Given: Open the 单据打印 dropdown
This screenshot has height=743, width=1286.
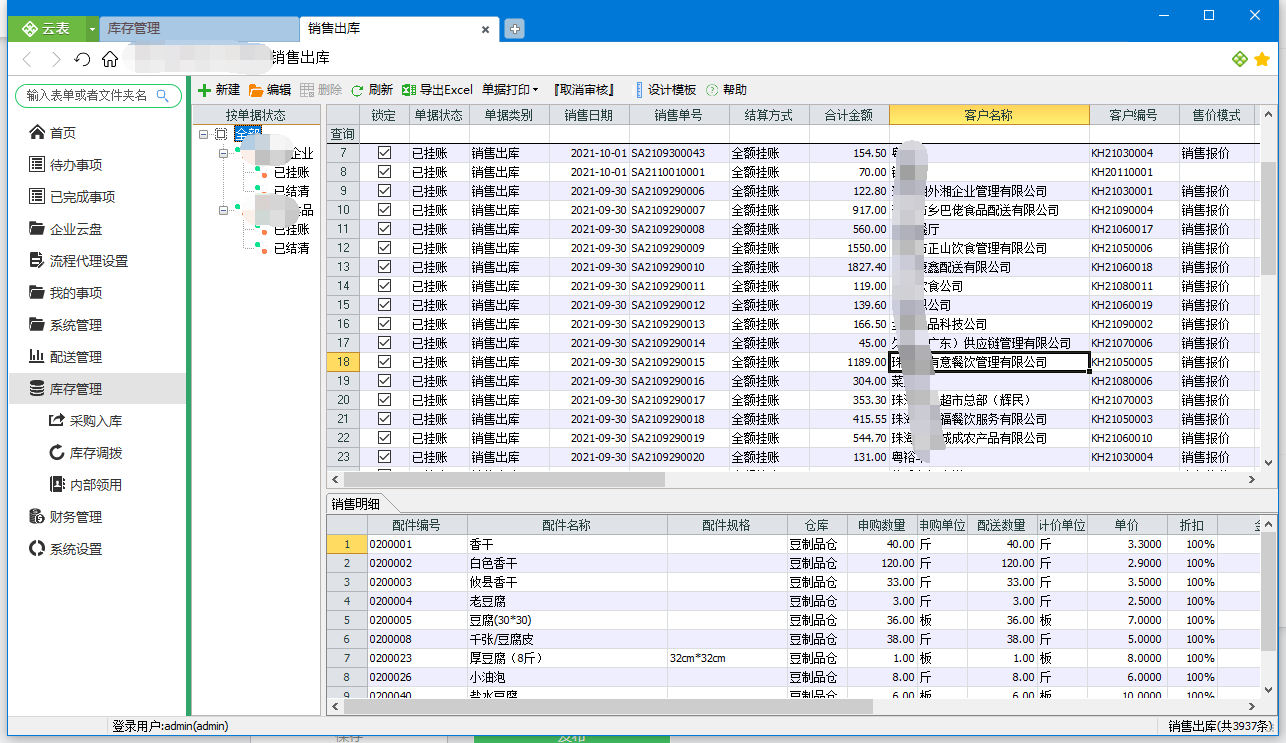Looking at the screenshot, I should coord(510,90).
